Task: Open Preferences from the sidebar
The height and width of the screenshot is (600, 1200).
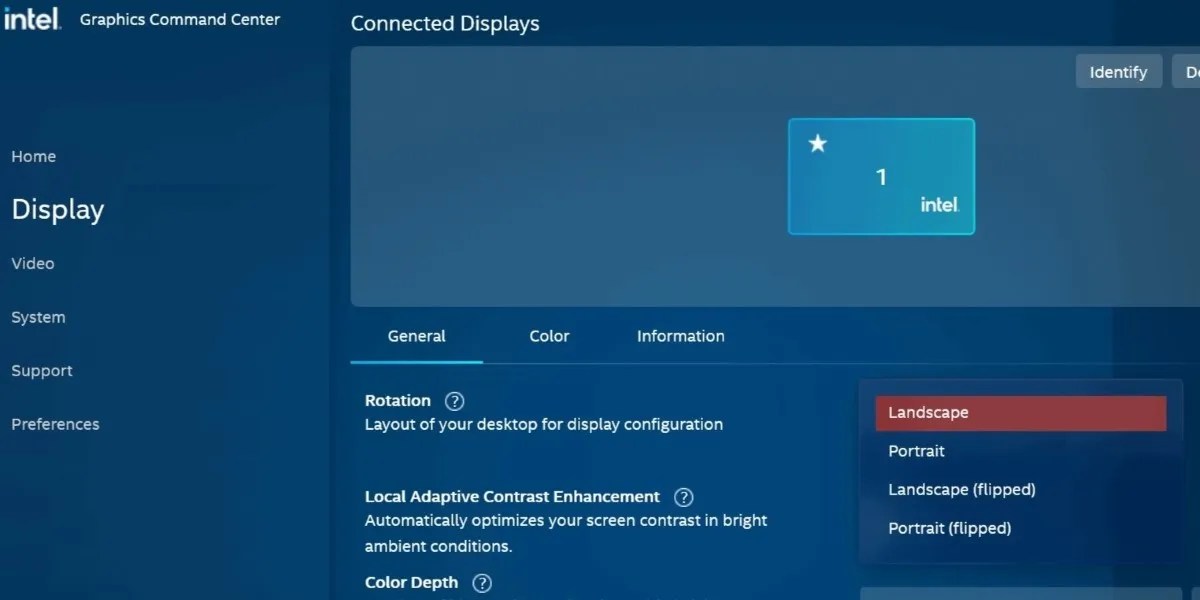Action: coord(55,424)
